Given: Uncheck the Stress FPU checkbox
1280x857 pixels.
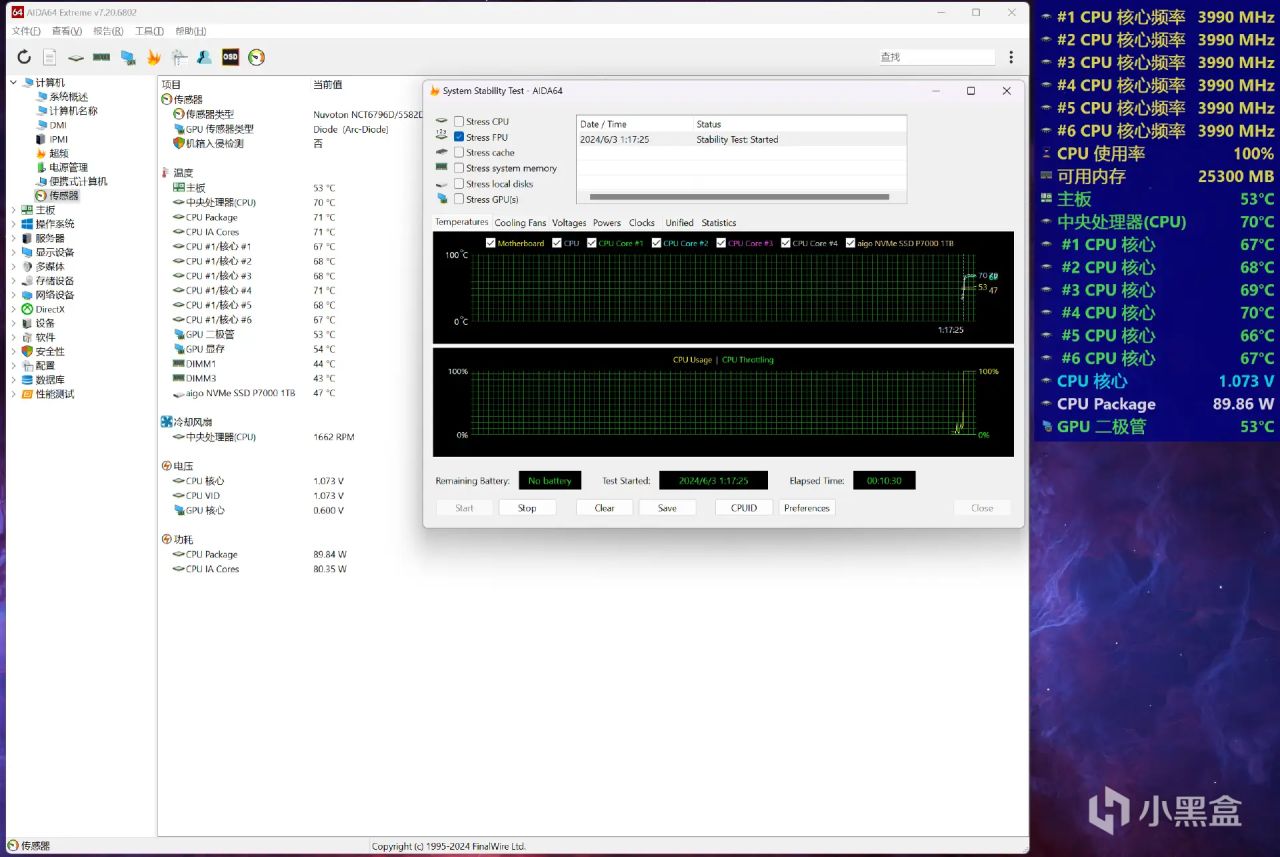Looking at the screenshot, I should tap(459, 137).
